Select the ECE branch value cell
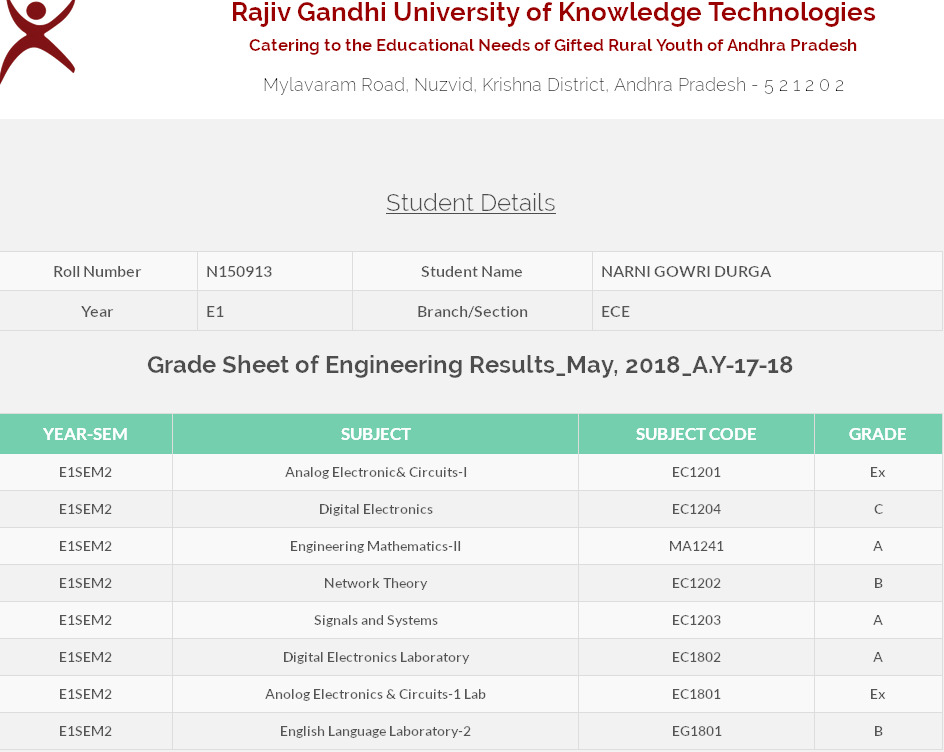Image resolution: width=944 pixels, height=752 pixels. [x=767, y=311]
